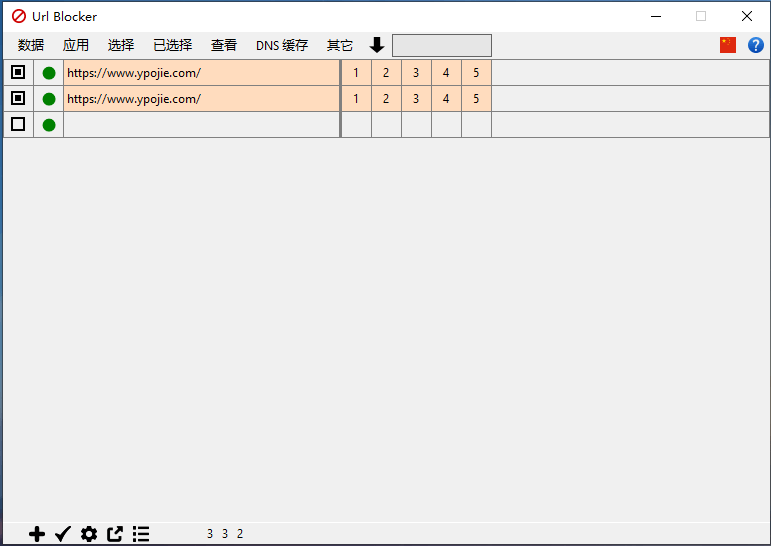Click the list view icon in bottom bar
Viewport: 771px width, 546px height.
coord(141,534)
